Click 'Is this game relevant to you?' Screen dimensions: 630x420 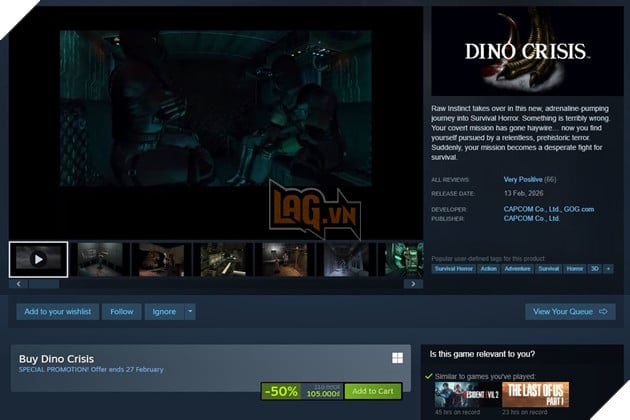click(x=482, y=354)
